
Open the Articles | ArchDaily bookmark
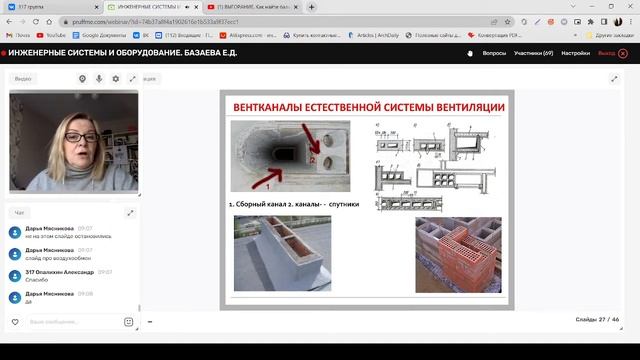point(373,36)
